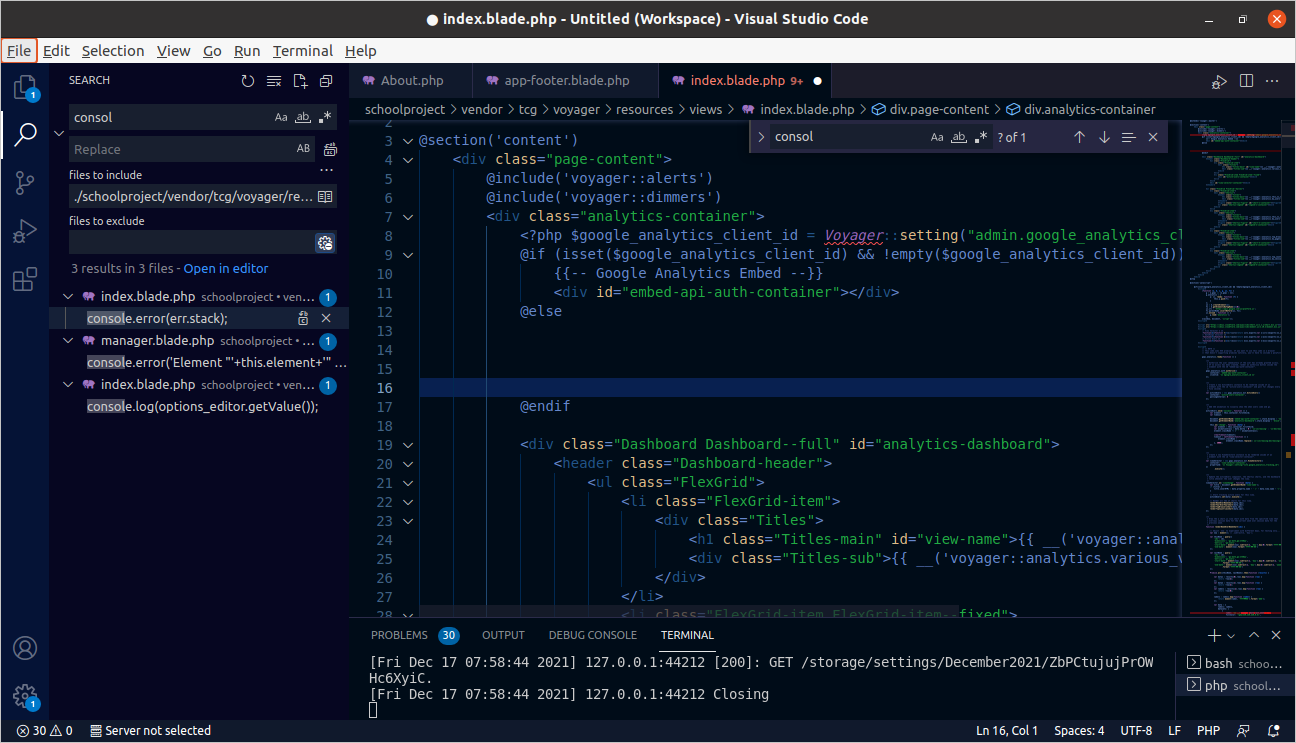Open the feedback icon in status bar

1243,731
